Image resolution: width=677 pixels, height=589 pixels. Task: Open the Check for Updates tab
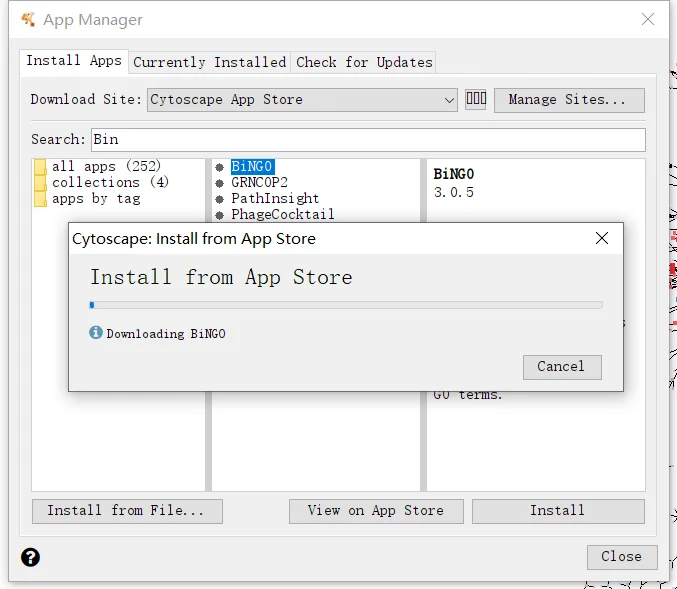tap(364, 63)
